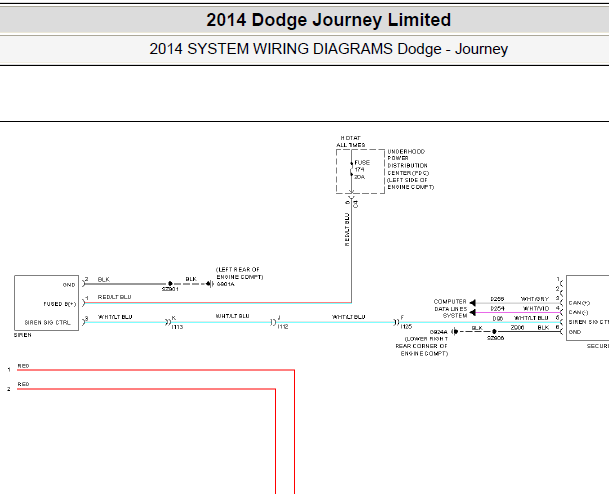This screenshot has width=609, height=494.
Task: Click the 'D96' circuit label
Action: (x=498, y=318)
